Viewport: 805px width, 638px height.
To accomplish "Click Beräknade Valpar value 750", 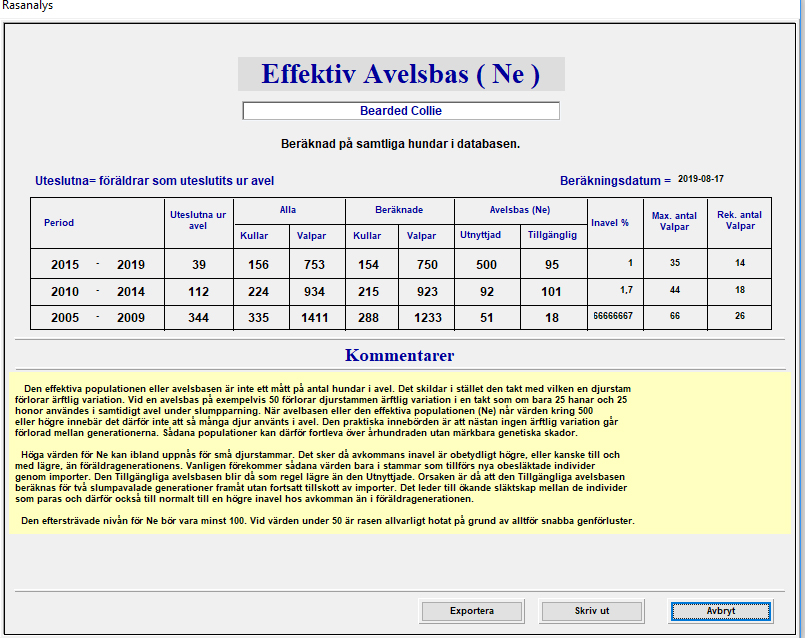I will 427,265.
